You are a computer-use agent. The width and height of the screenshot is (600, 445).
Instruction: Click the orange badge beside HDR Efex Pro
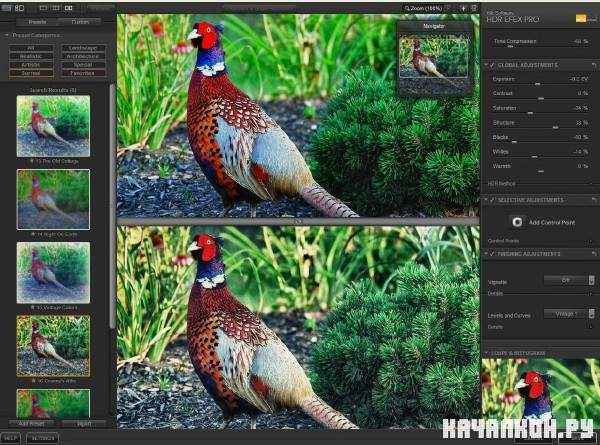580,18
